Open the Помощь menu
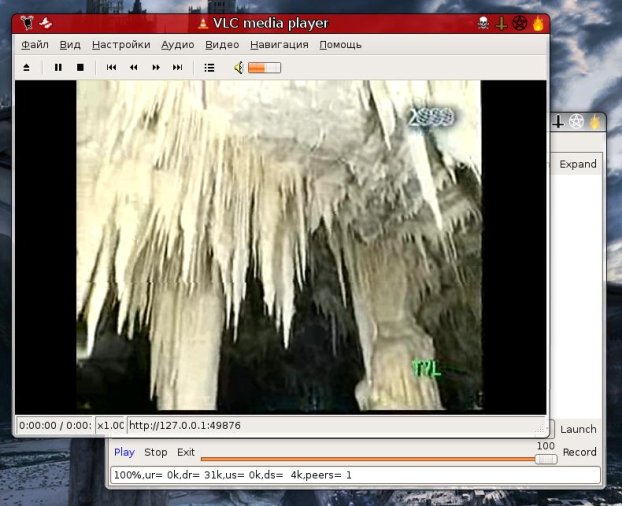Viewport: 622px width, 506px height. click(x=341, y=45)
